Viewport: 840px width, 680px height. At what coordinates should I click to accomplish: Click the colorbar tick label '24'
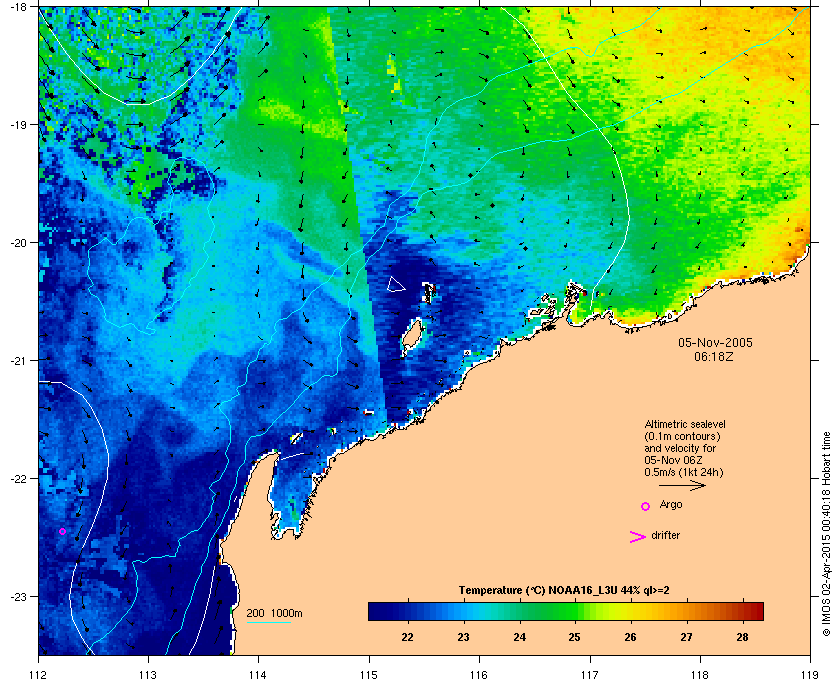519,637
